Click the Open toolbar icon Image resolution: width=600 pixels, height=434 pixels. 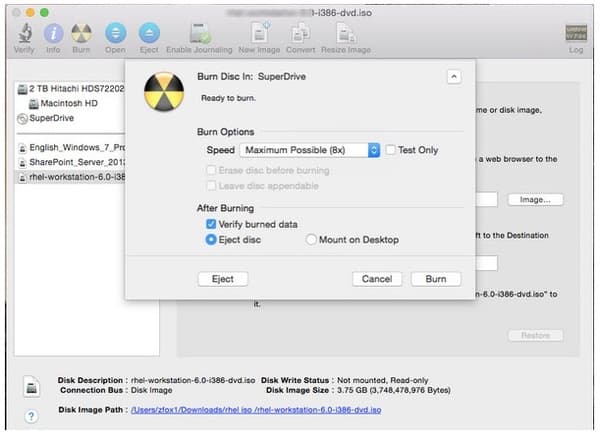116,33
